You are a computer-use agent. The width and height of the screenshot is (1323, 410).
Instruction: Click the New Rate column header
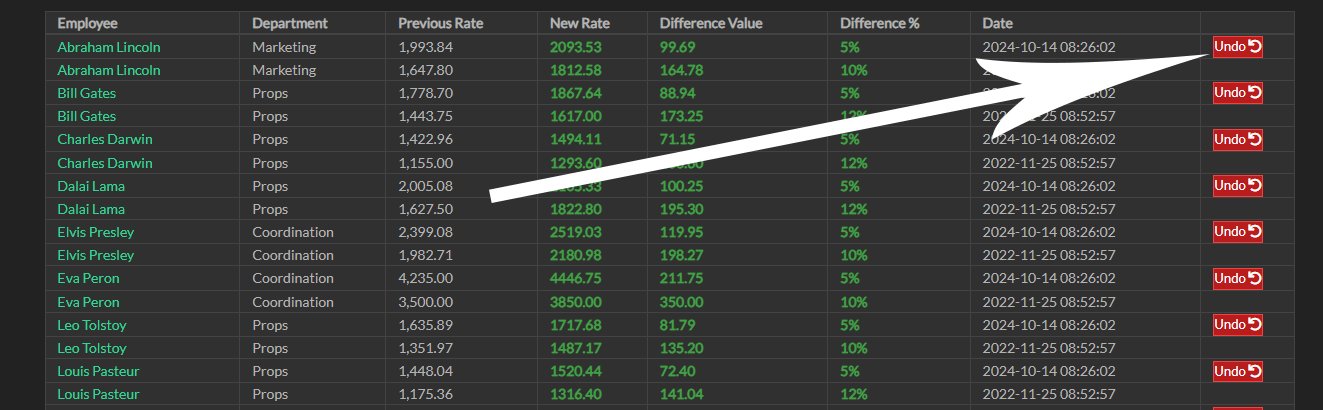(578, 23)
